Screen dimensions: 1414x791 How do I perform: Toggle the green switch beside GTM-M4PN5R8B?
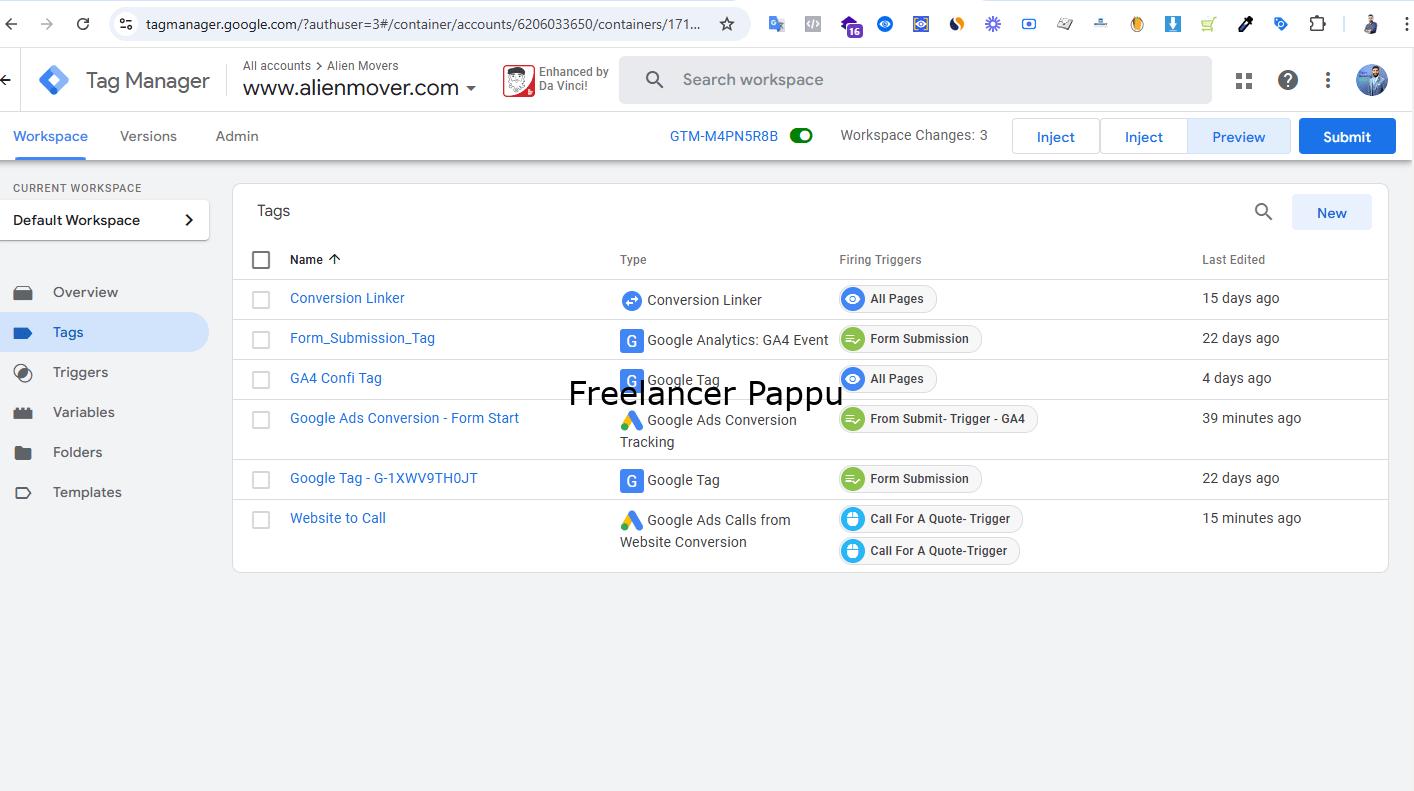[x=801, y=136]
